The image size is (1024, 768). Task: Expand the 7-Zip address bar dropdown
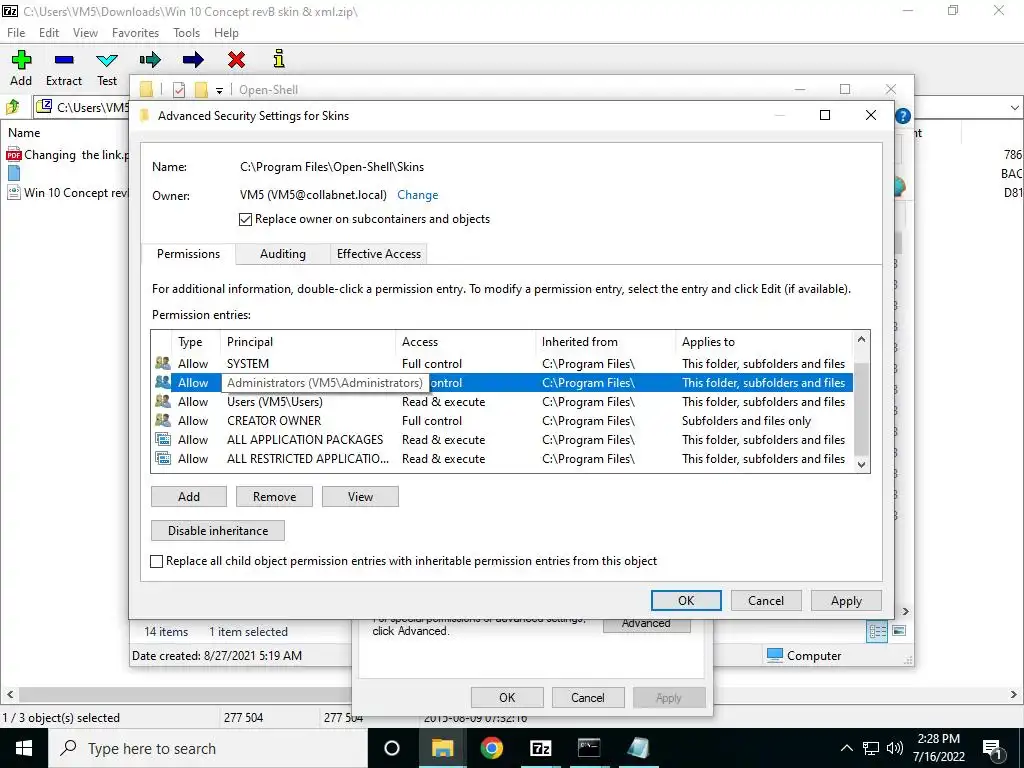(x=1015, y=107)
